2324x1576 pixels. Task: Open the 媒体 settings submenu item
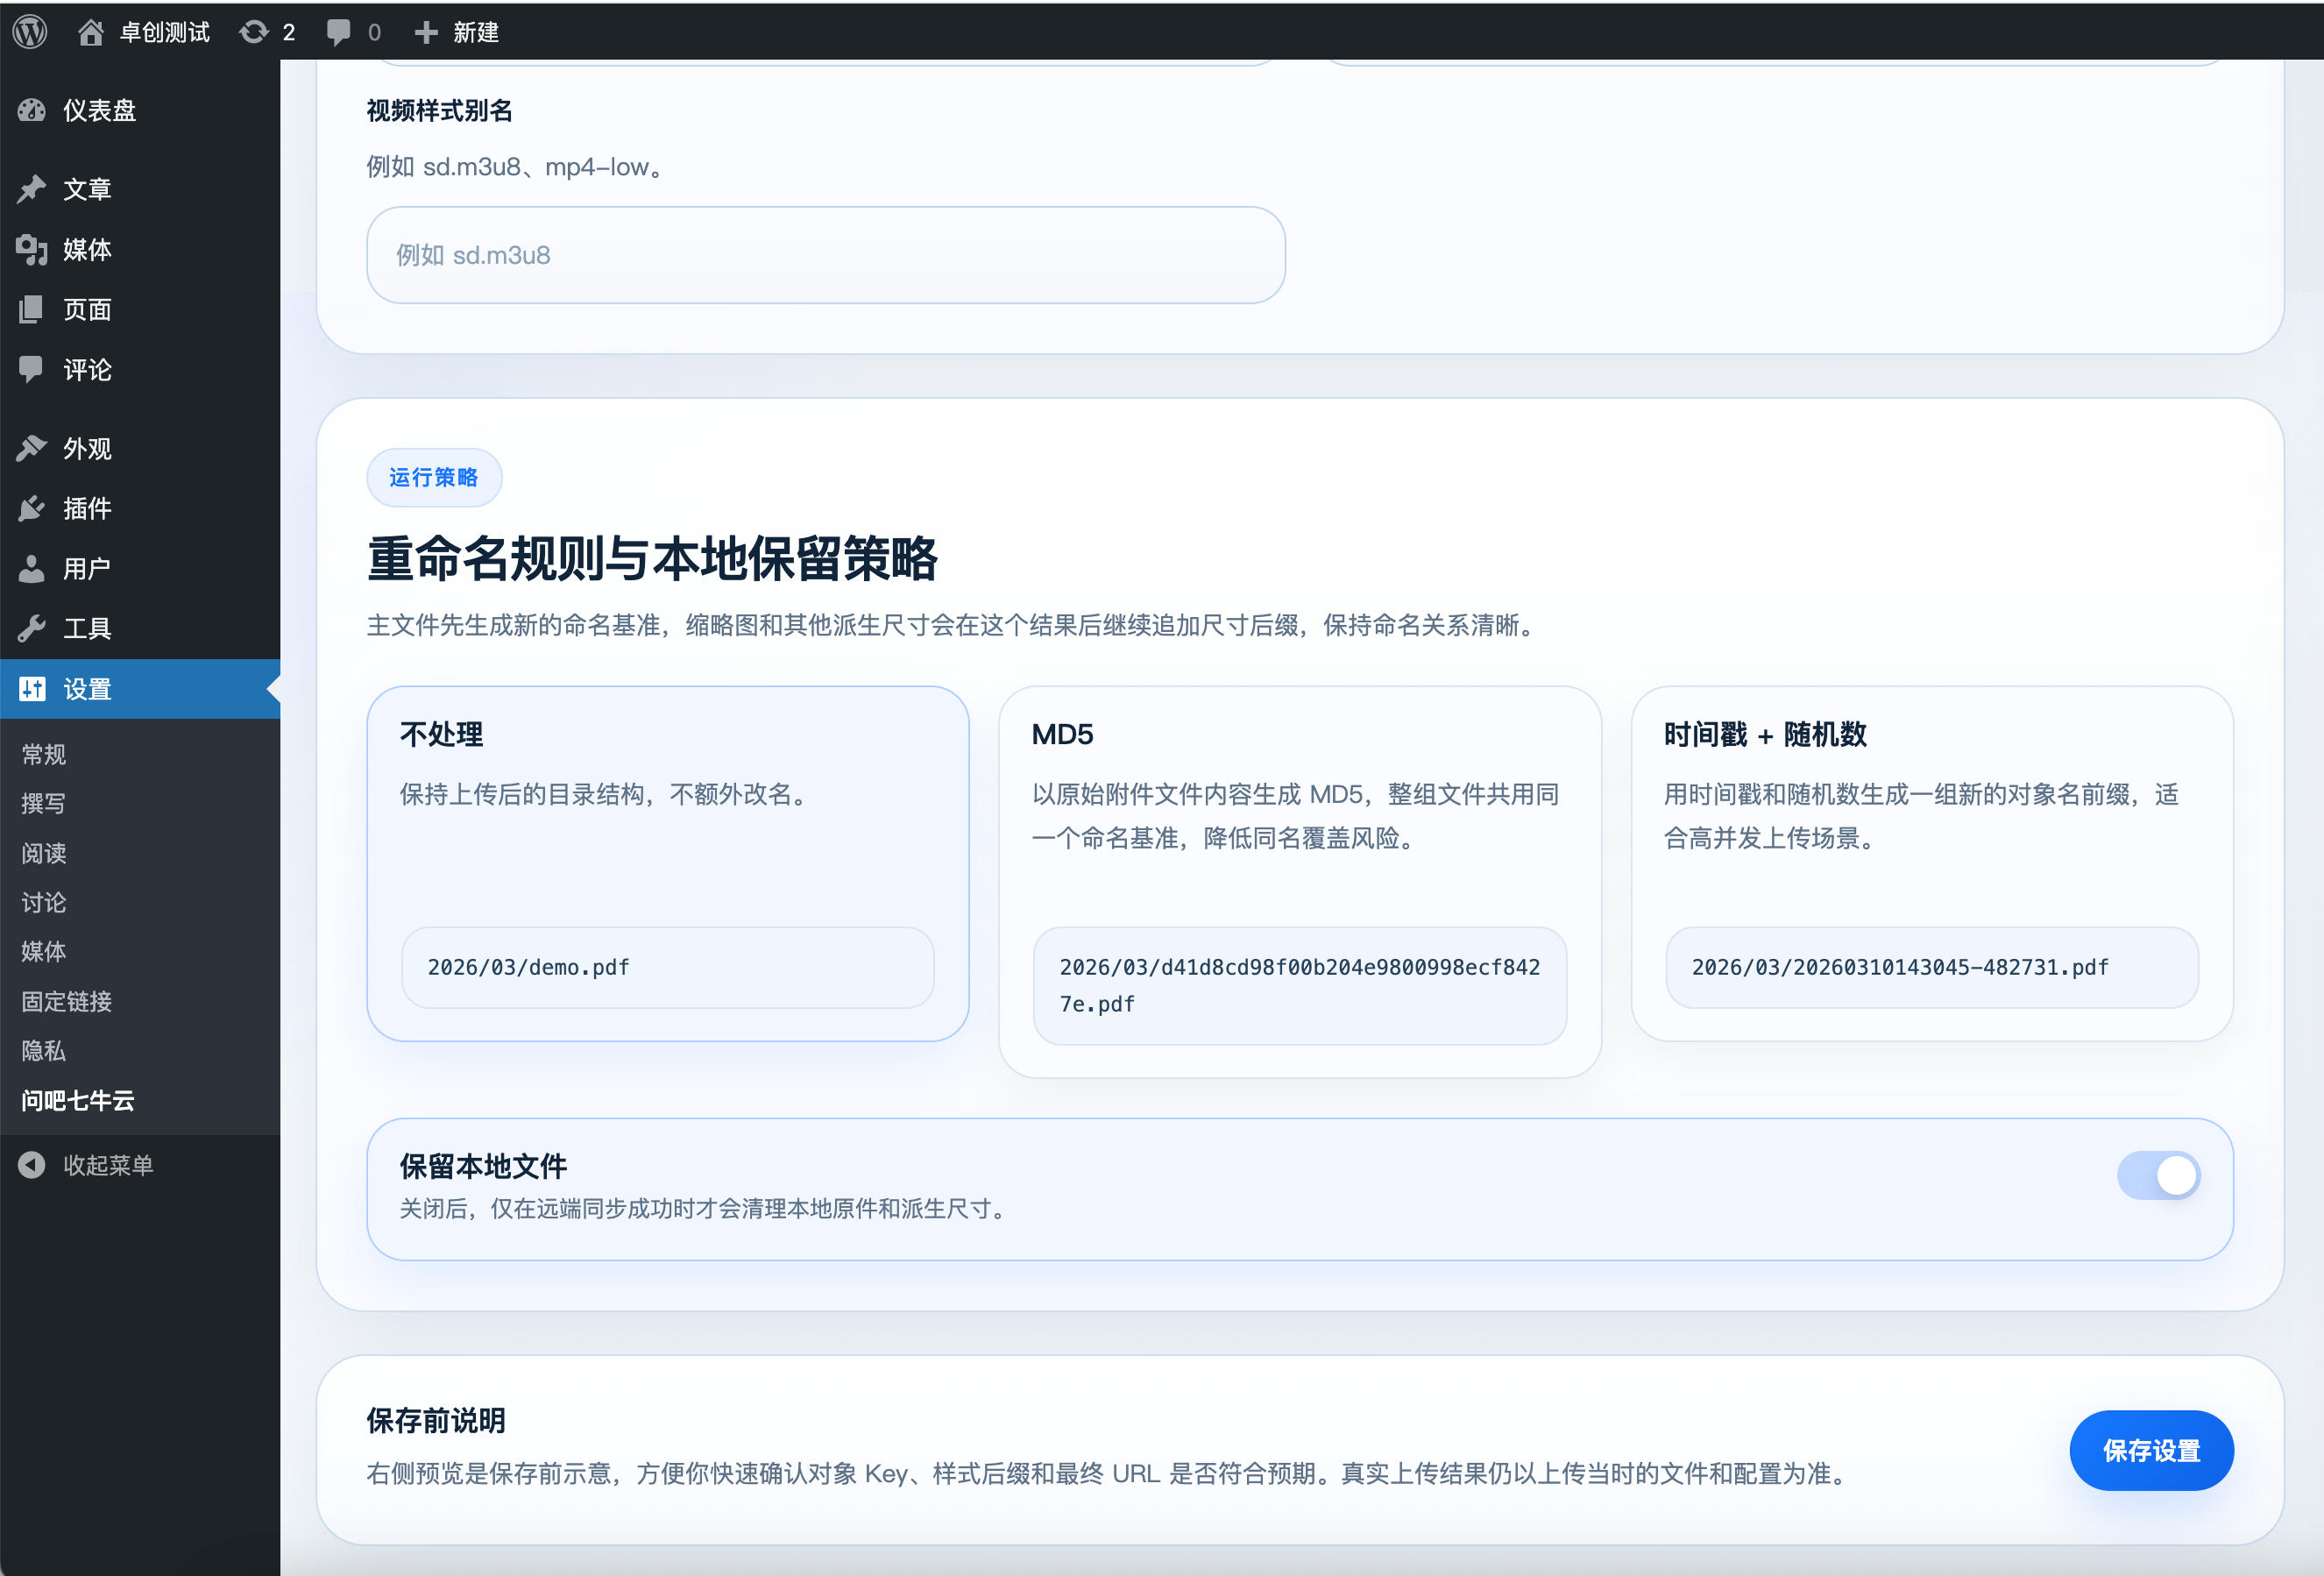click(44, 951)
